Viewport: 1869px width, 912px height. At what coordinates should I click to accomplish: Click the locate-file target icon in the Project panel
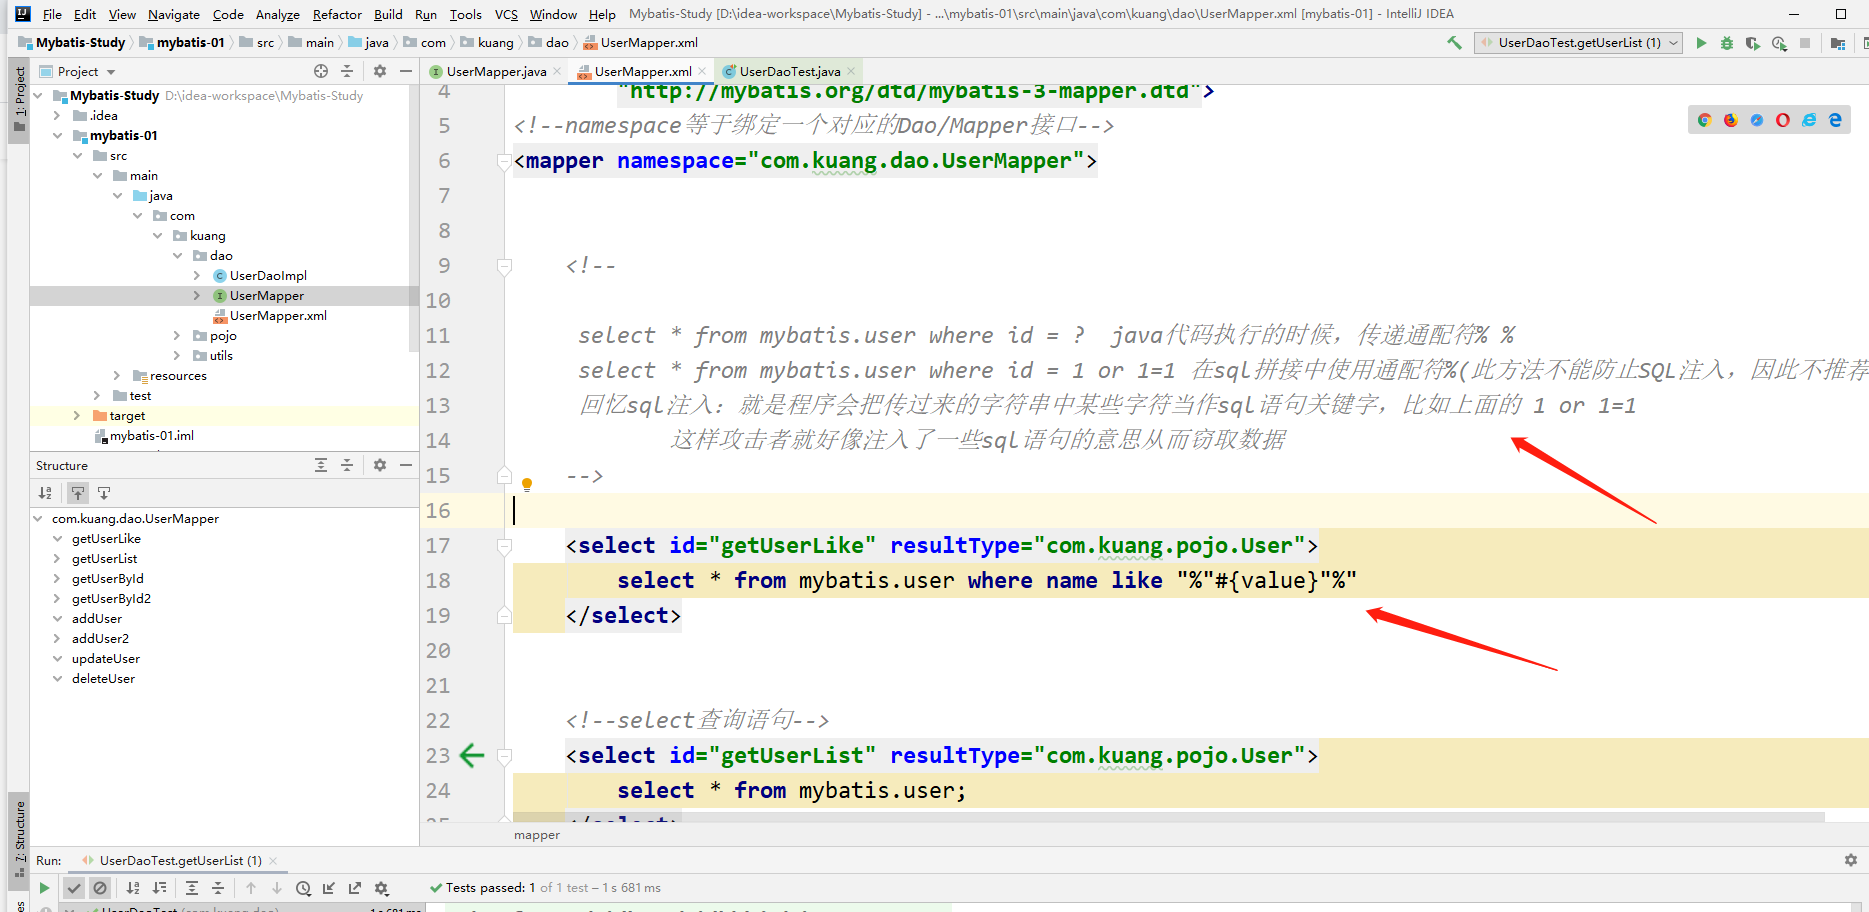point(321,71)
